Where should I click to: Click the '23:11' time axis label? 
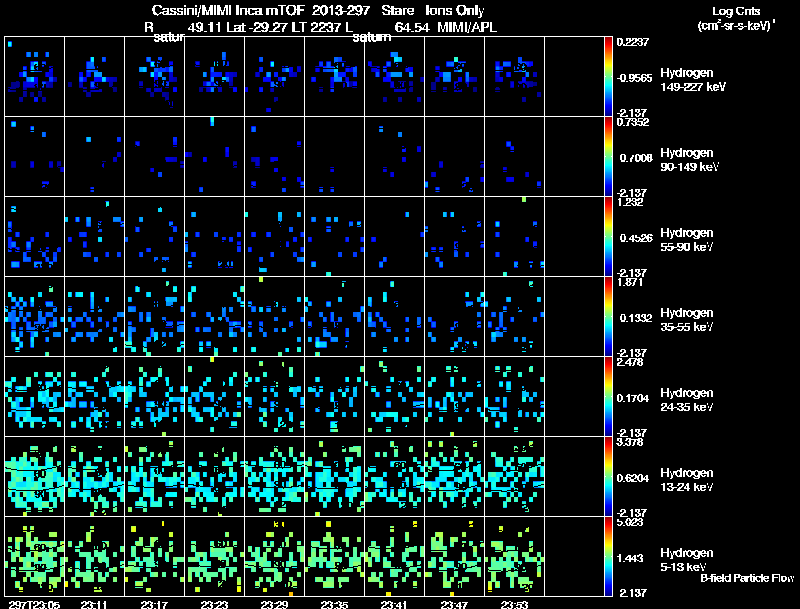(94, 605)
